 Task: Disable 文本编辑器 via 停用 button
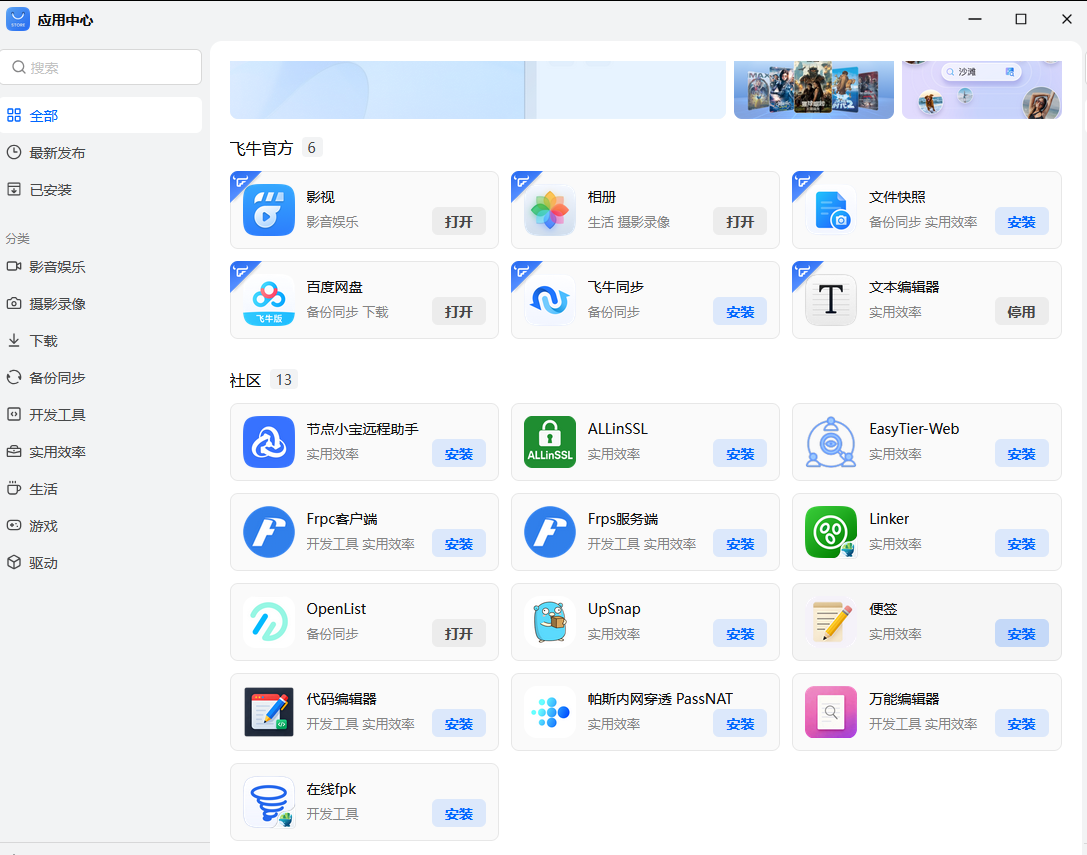click(1021, 311)
